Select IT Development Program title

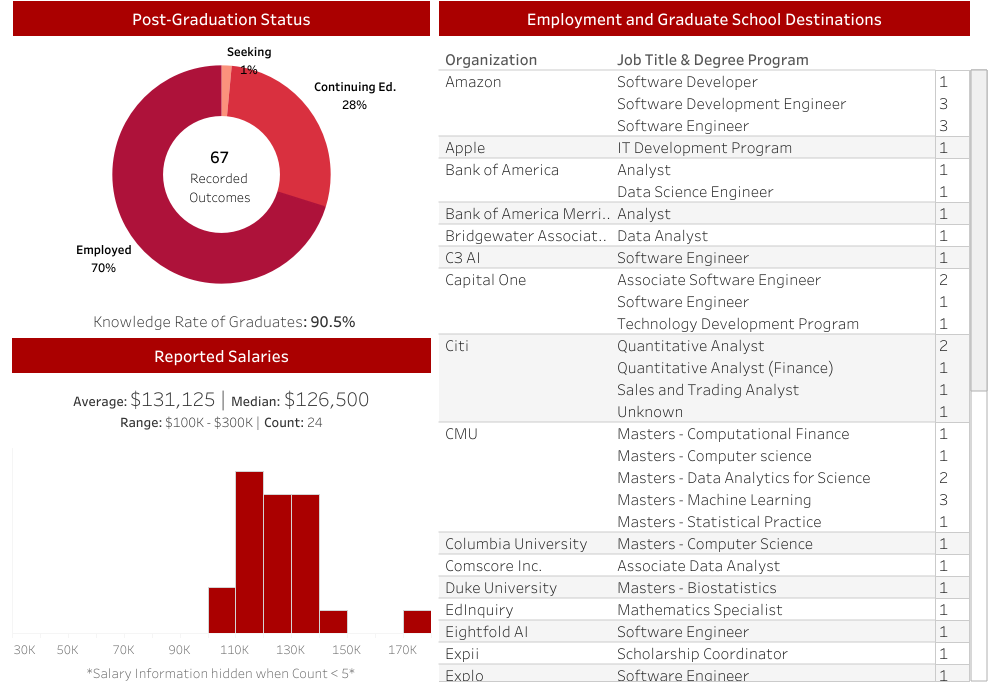coord(704,148)
